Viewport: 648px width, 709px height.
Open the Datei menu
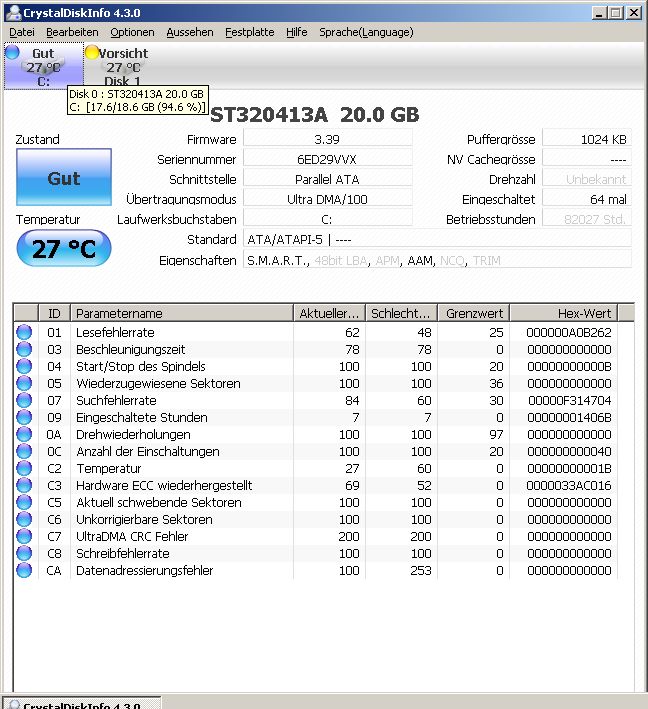[x=21, y=32]
